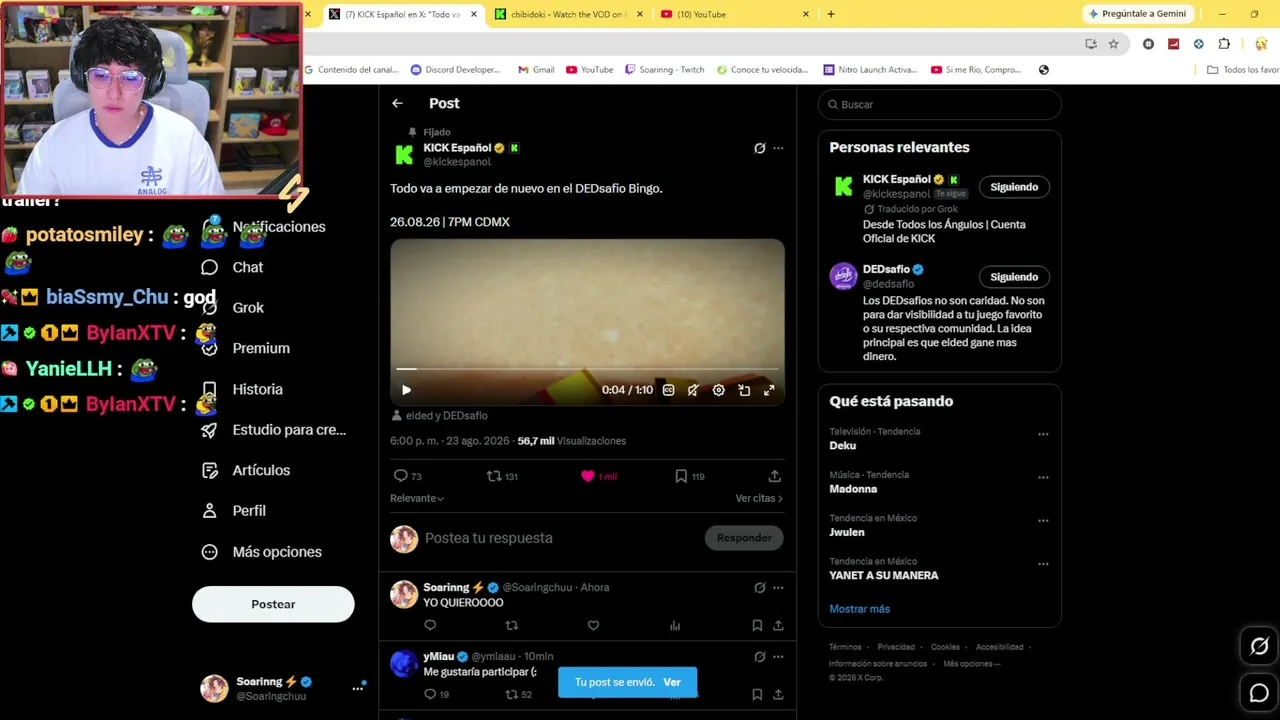Viewport: 1280px width, 720px height.
Task: Open more options on Soarinng's reply
Action: pyautogui.click(x=778, y=588)
